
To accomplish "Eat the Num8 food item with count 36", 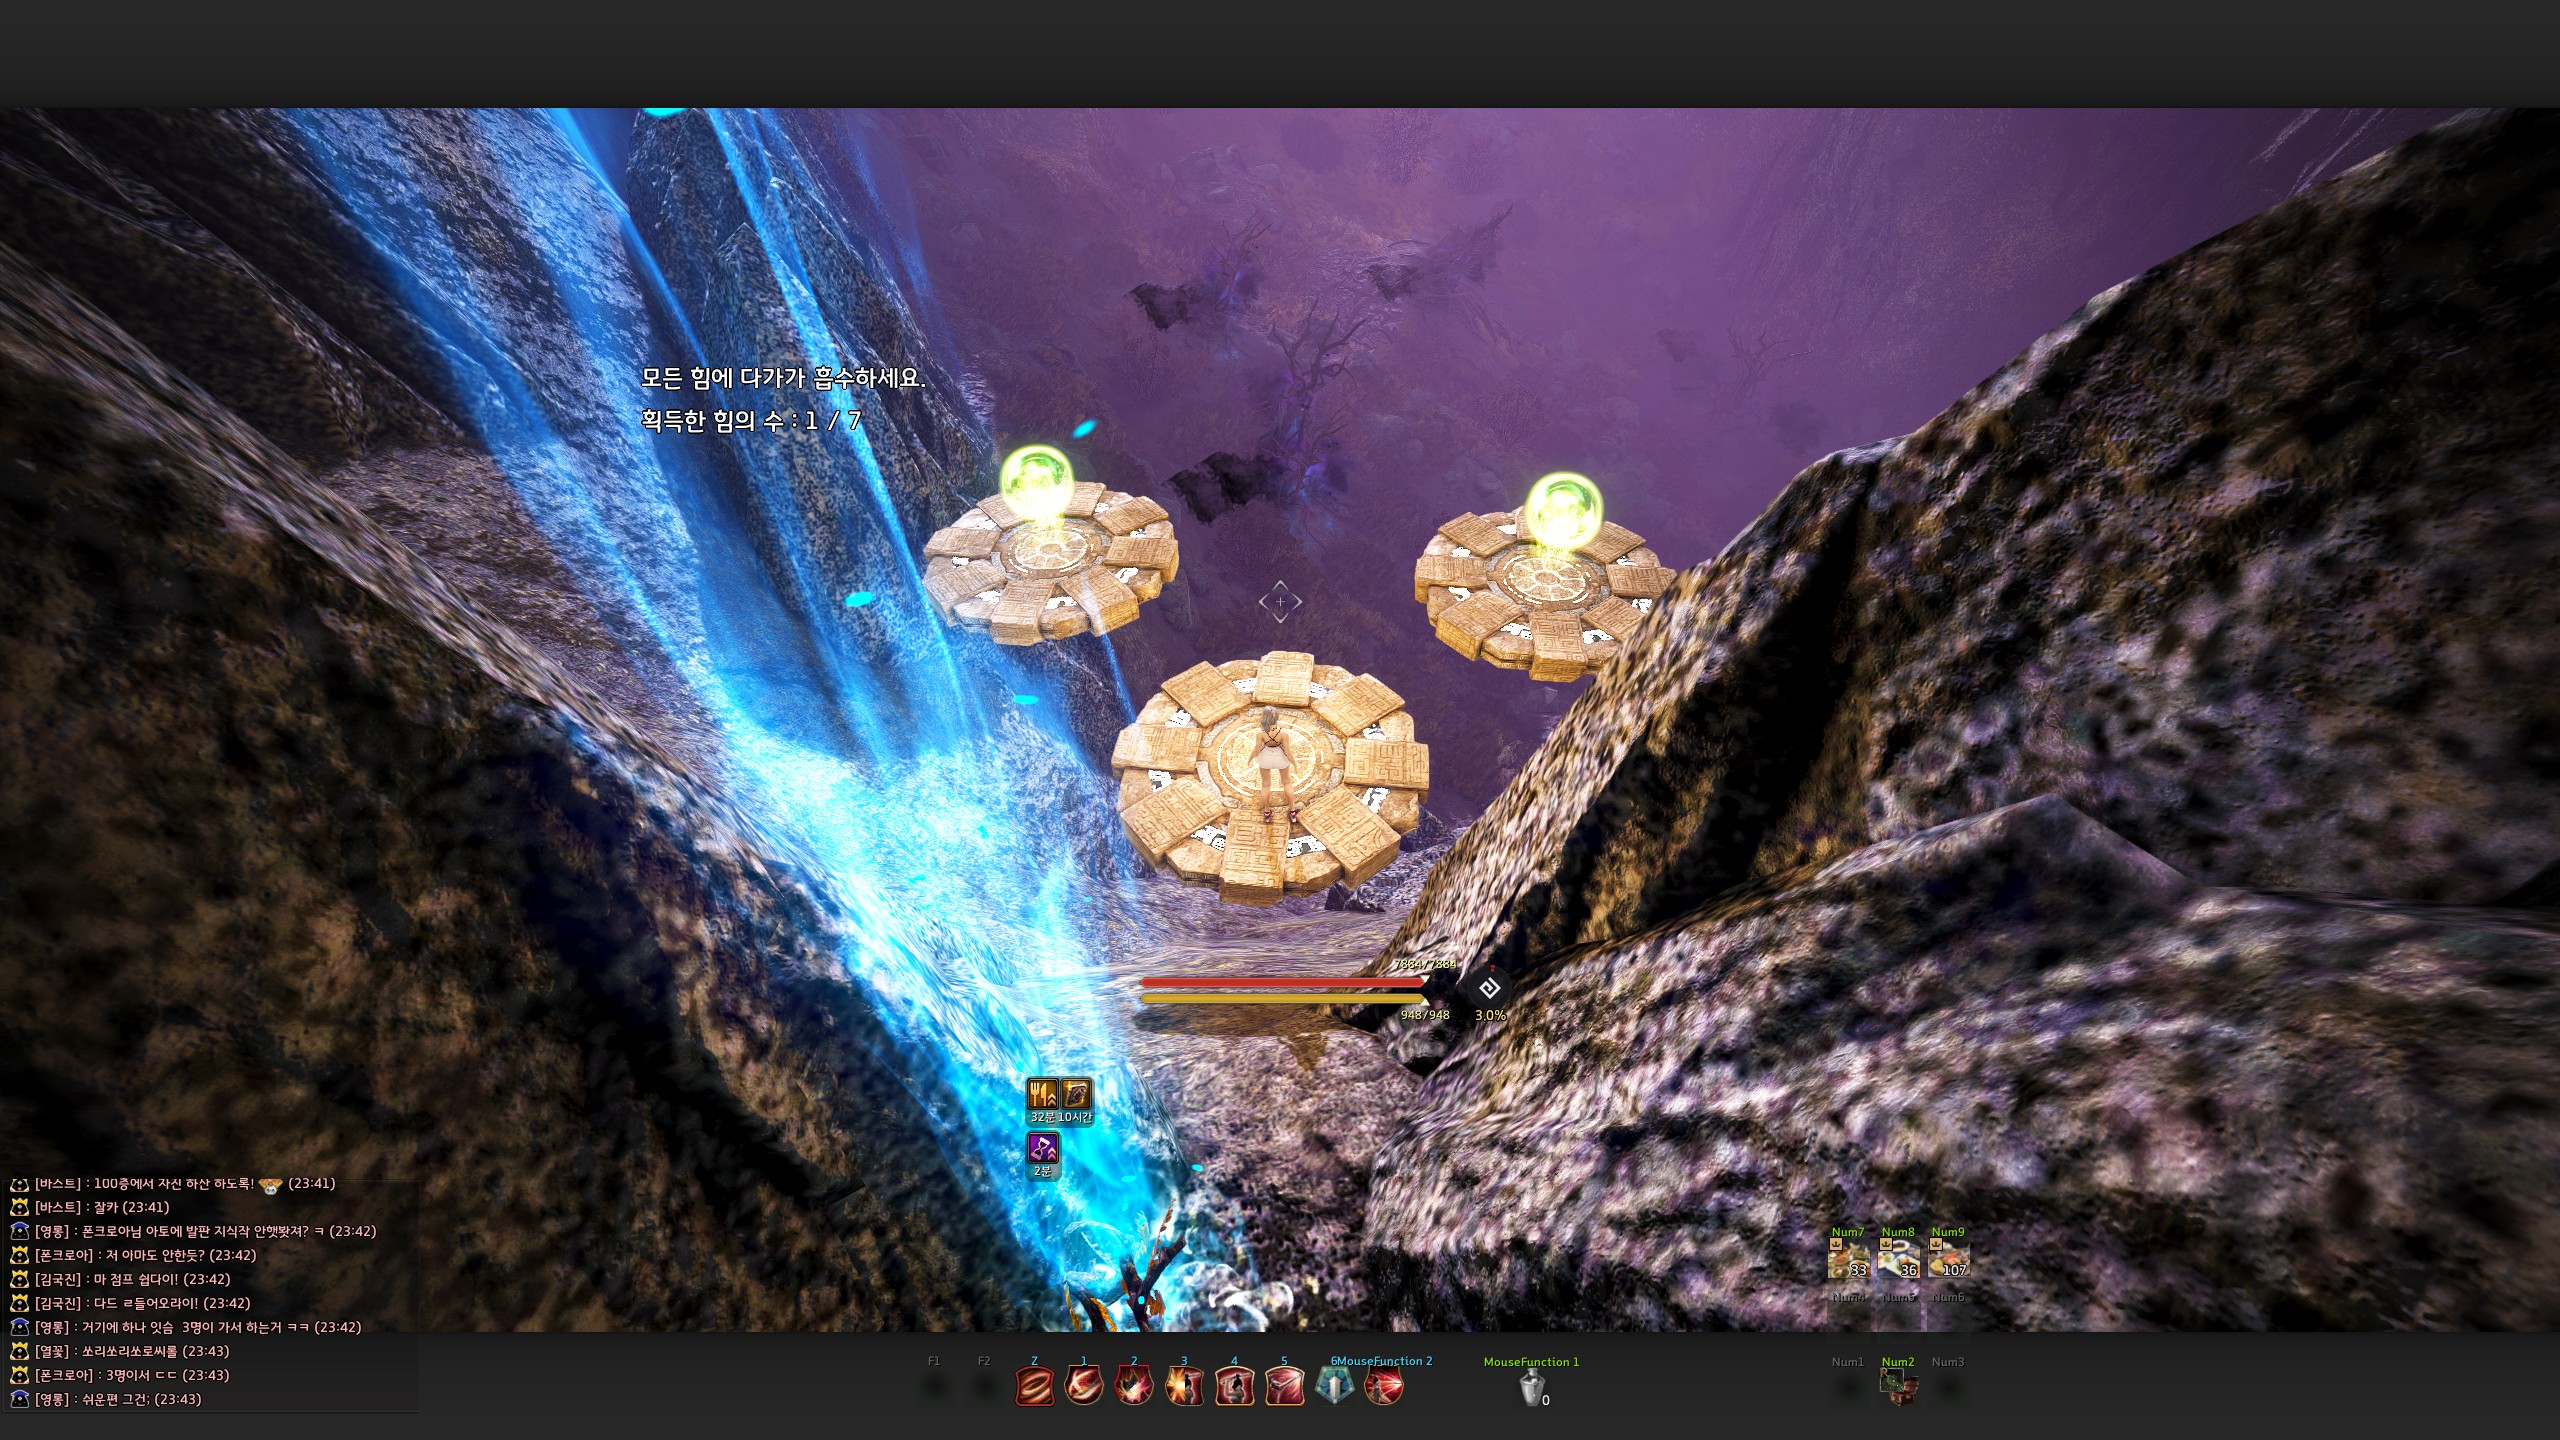I will pos(1898,1259).
